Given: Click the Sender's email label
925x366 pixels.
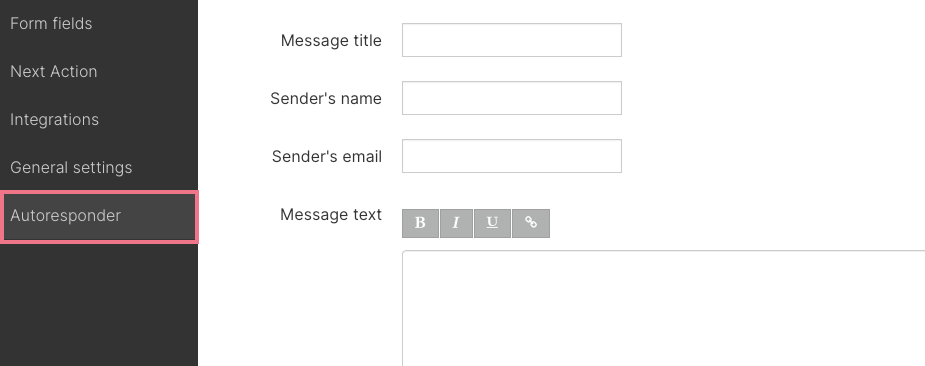Looking at the screenshot, I should pos(327,156).
